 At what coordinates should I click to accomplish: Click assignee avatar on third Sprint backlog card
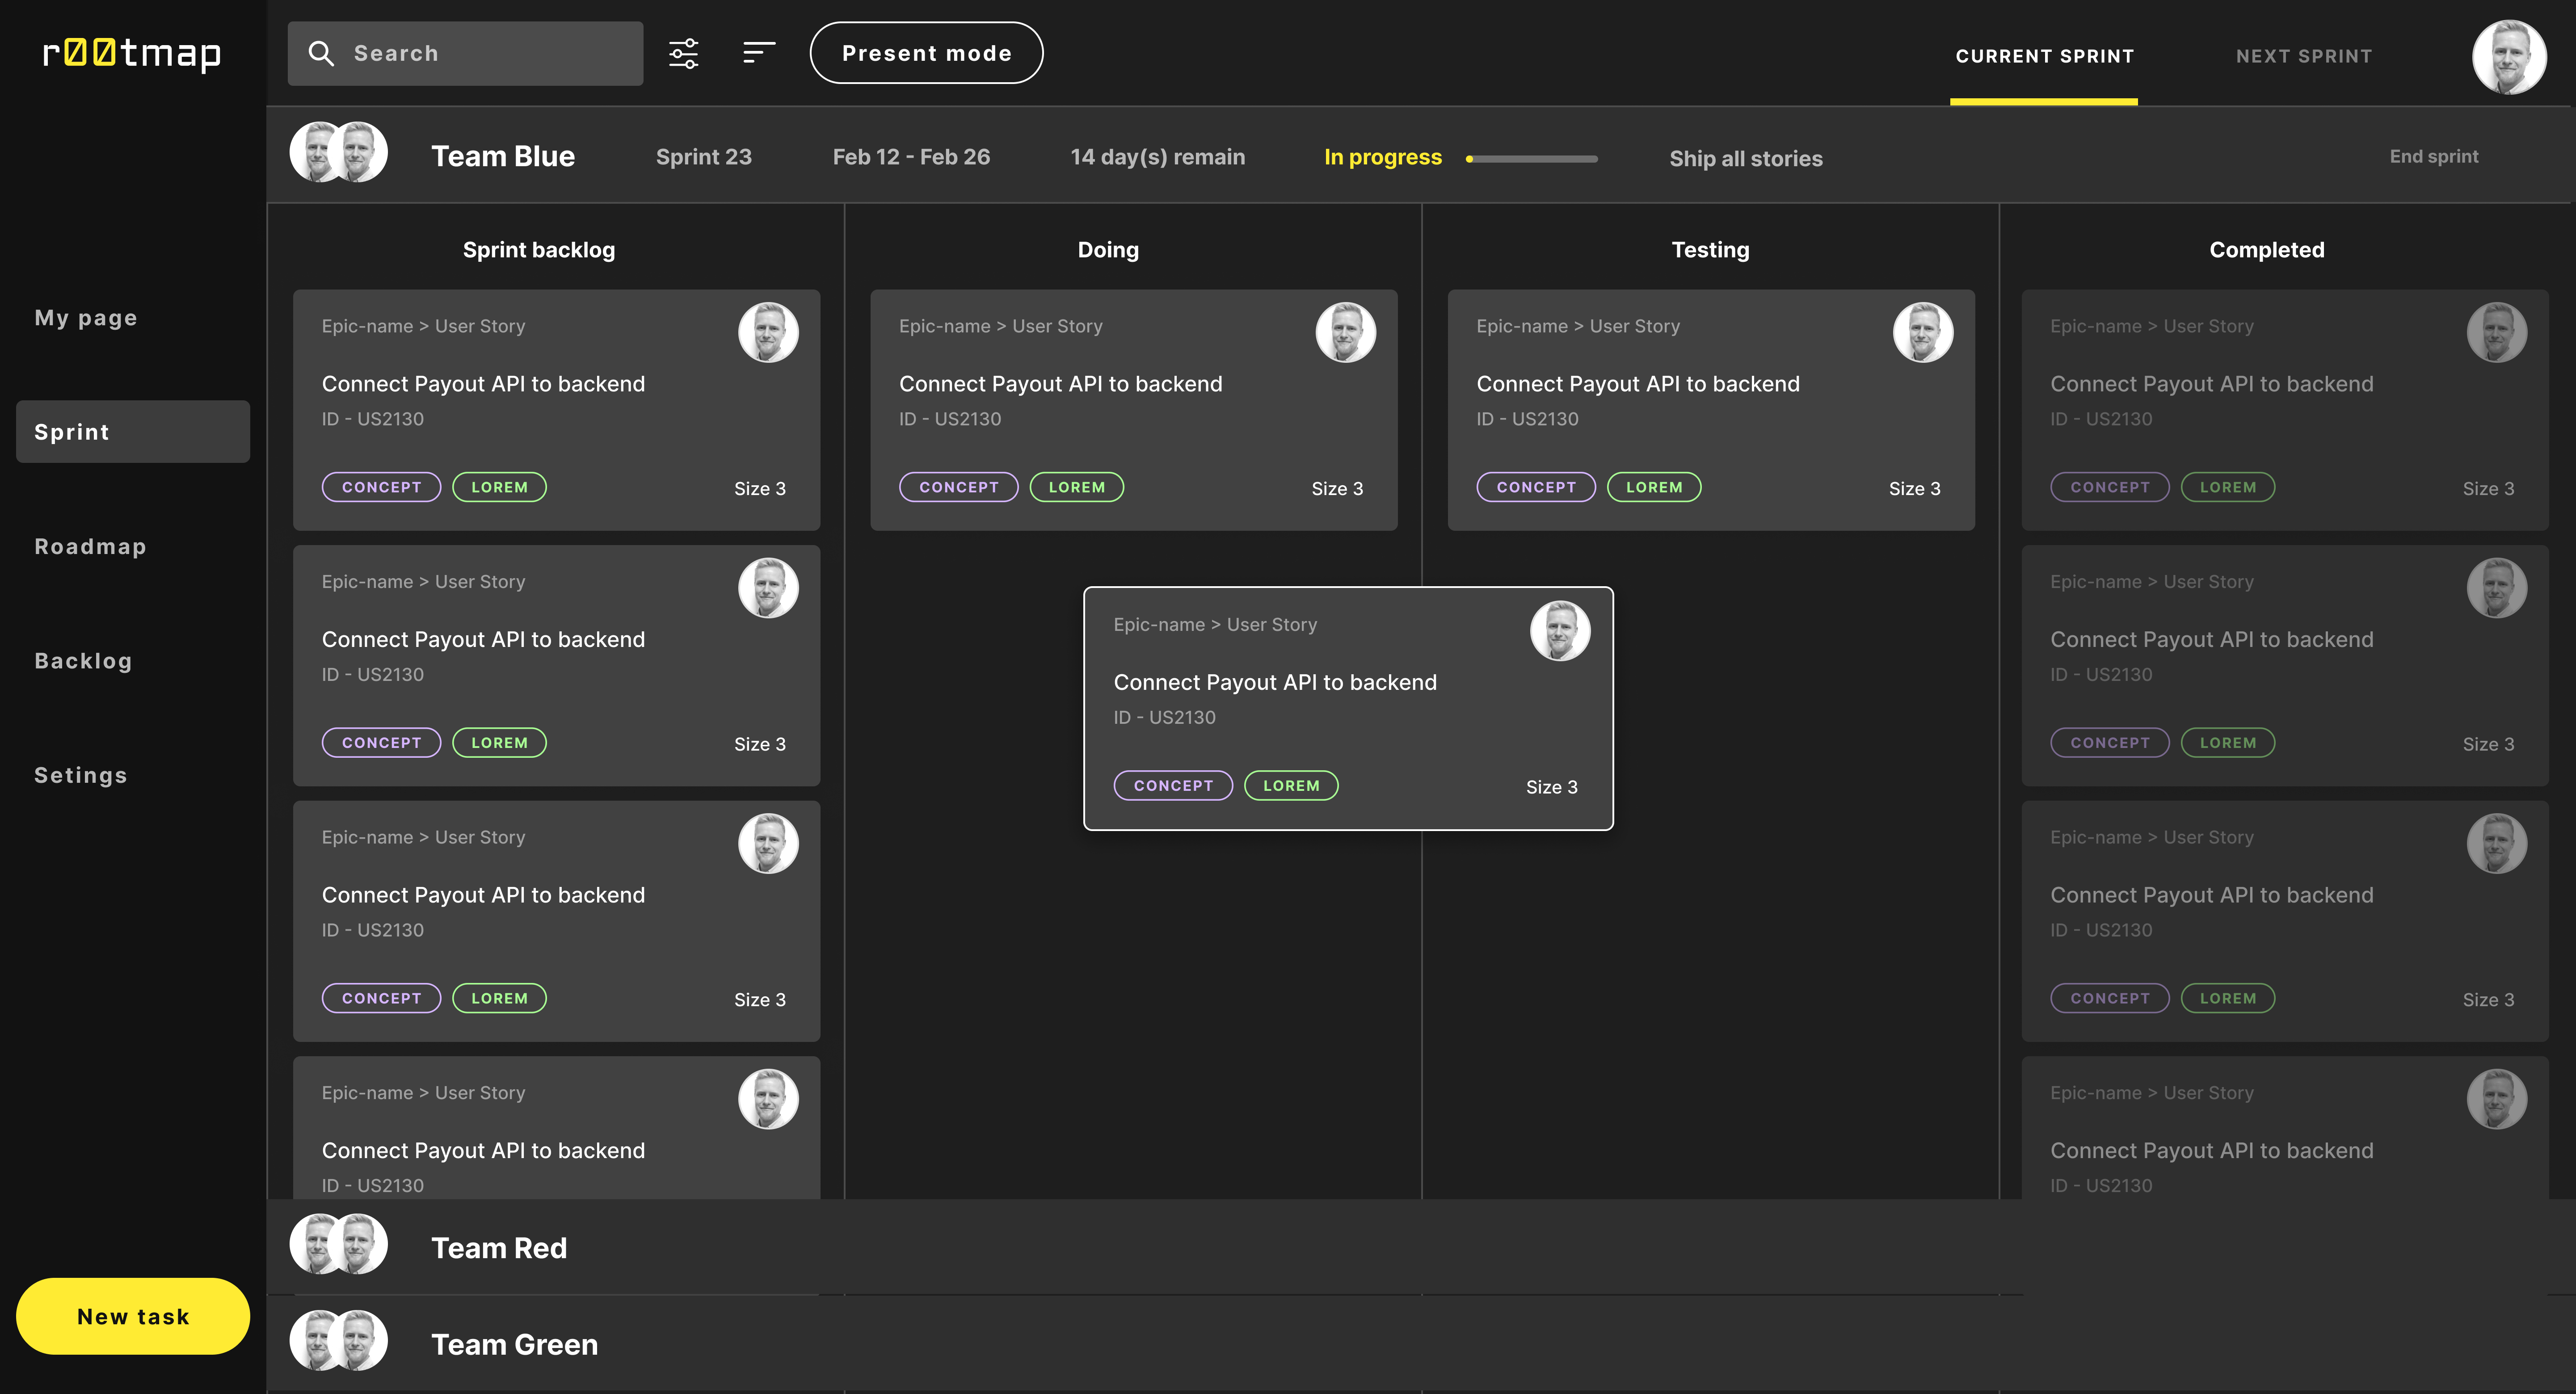click(x=768, y=844)
